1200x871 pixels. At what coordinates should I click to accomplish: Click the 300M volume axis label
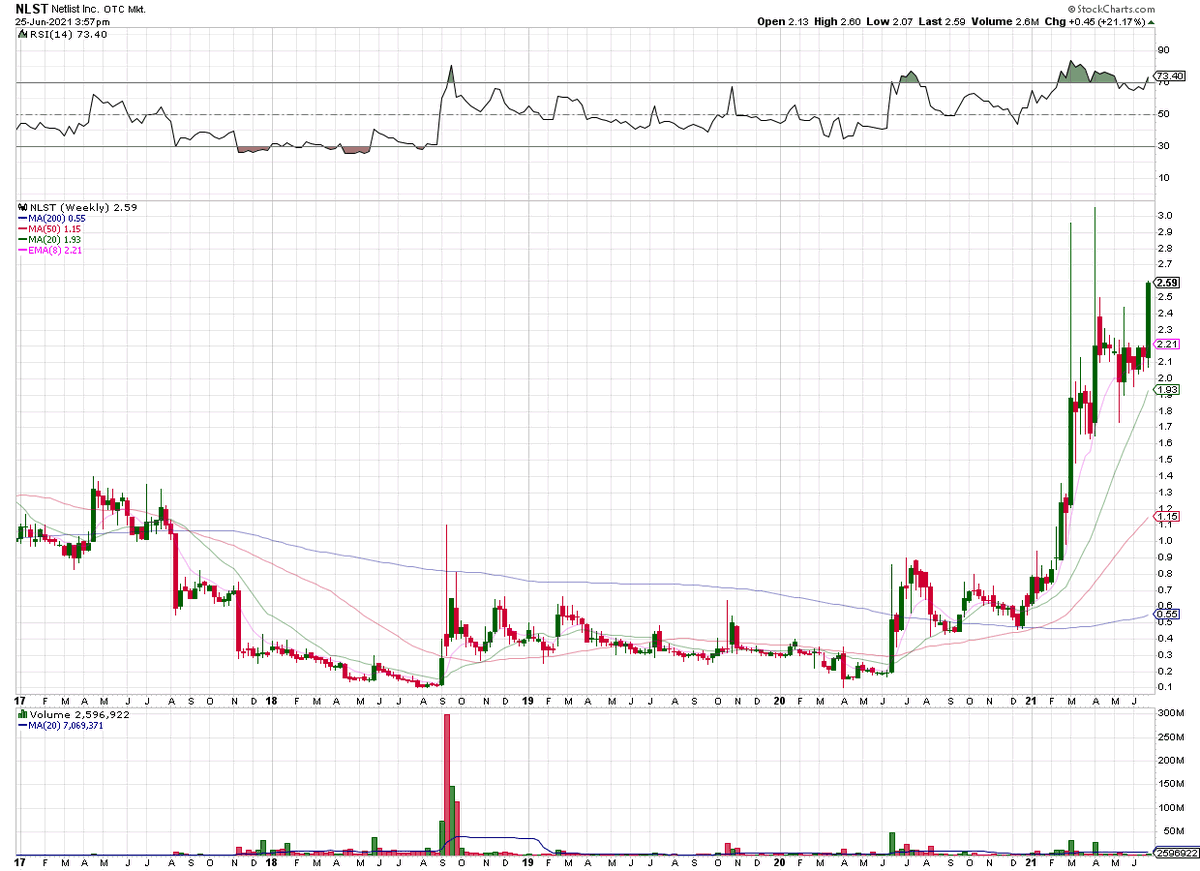(1170, 712)
